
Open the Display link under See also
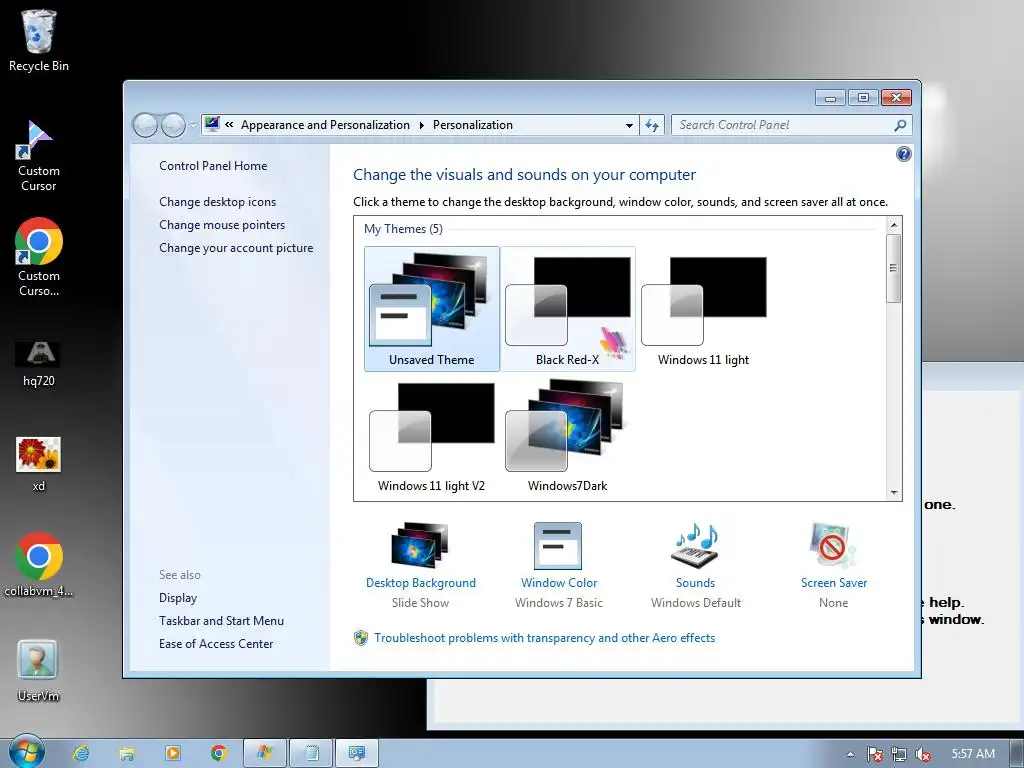pos(178,598)
